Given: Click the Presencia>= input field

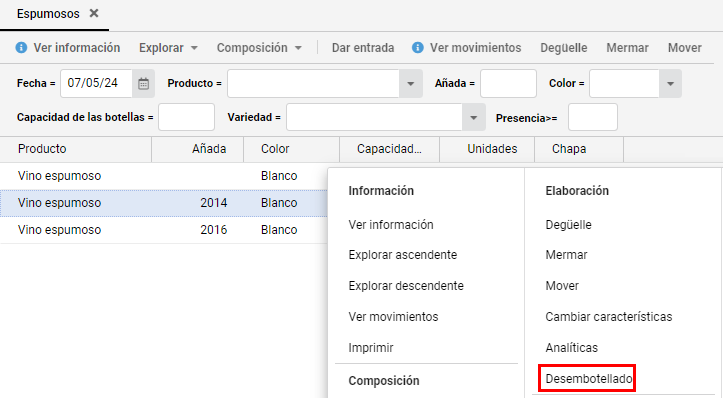Looking at the screenshot, I should (x=593, y=117).
